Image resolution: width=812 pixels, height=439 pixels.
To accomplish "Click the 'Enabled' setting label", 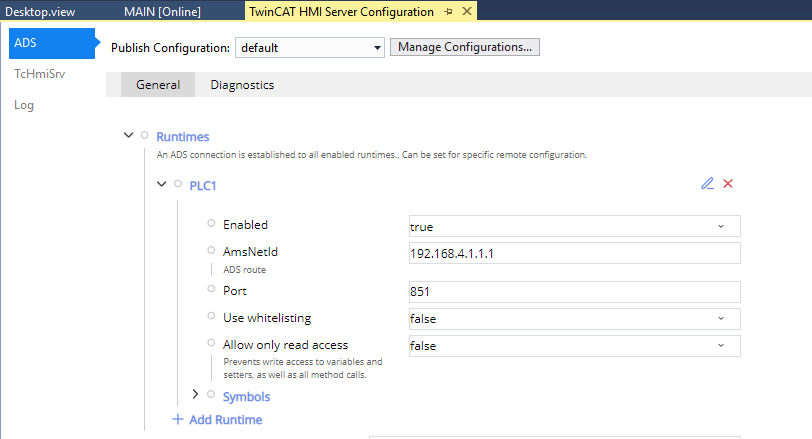I will [x=245, y=225].
